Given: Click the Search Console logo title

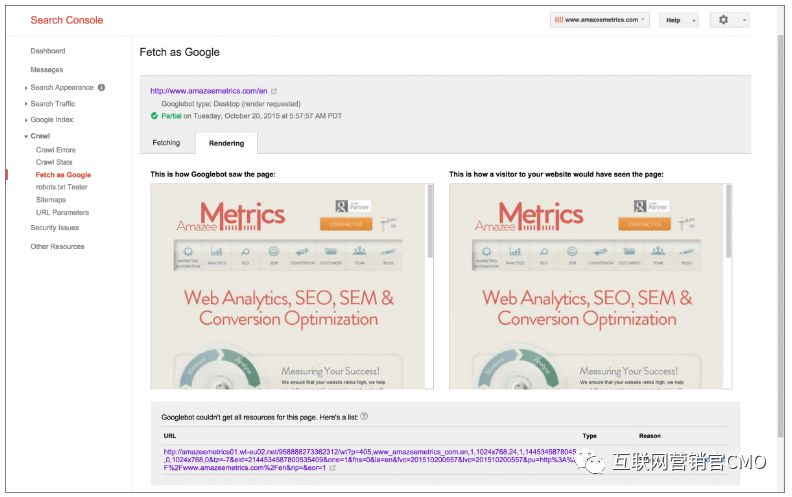Looking at the screenshot, I should coord(66,20).
